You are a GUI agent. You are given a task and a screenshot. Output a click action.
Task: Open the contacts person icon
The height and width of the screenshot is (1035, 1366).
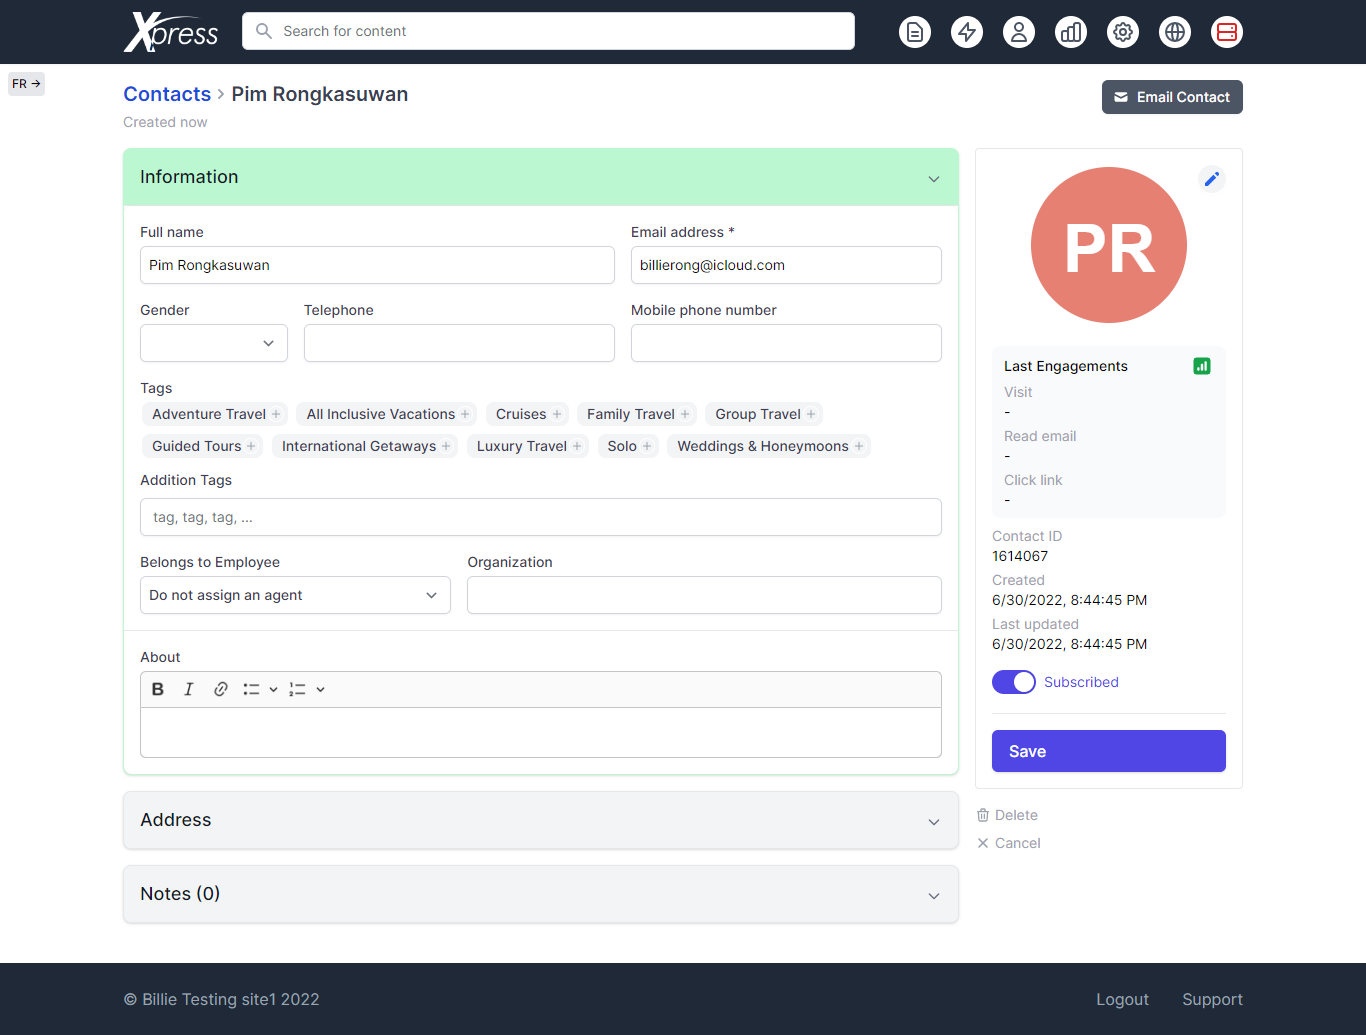click(1018, 32)
